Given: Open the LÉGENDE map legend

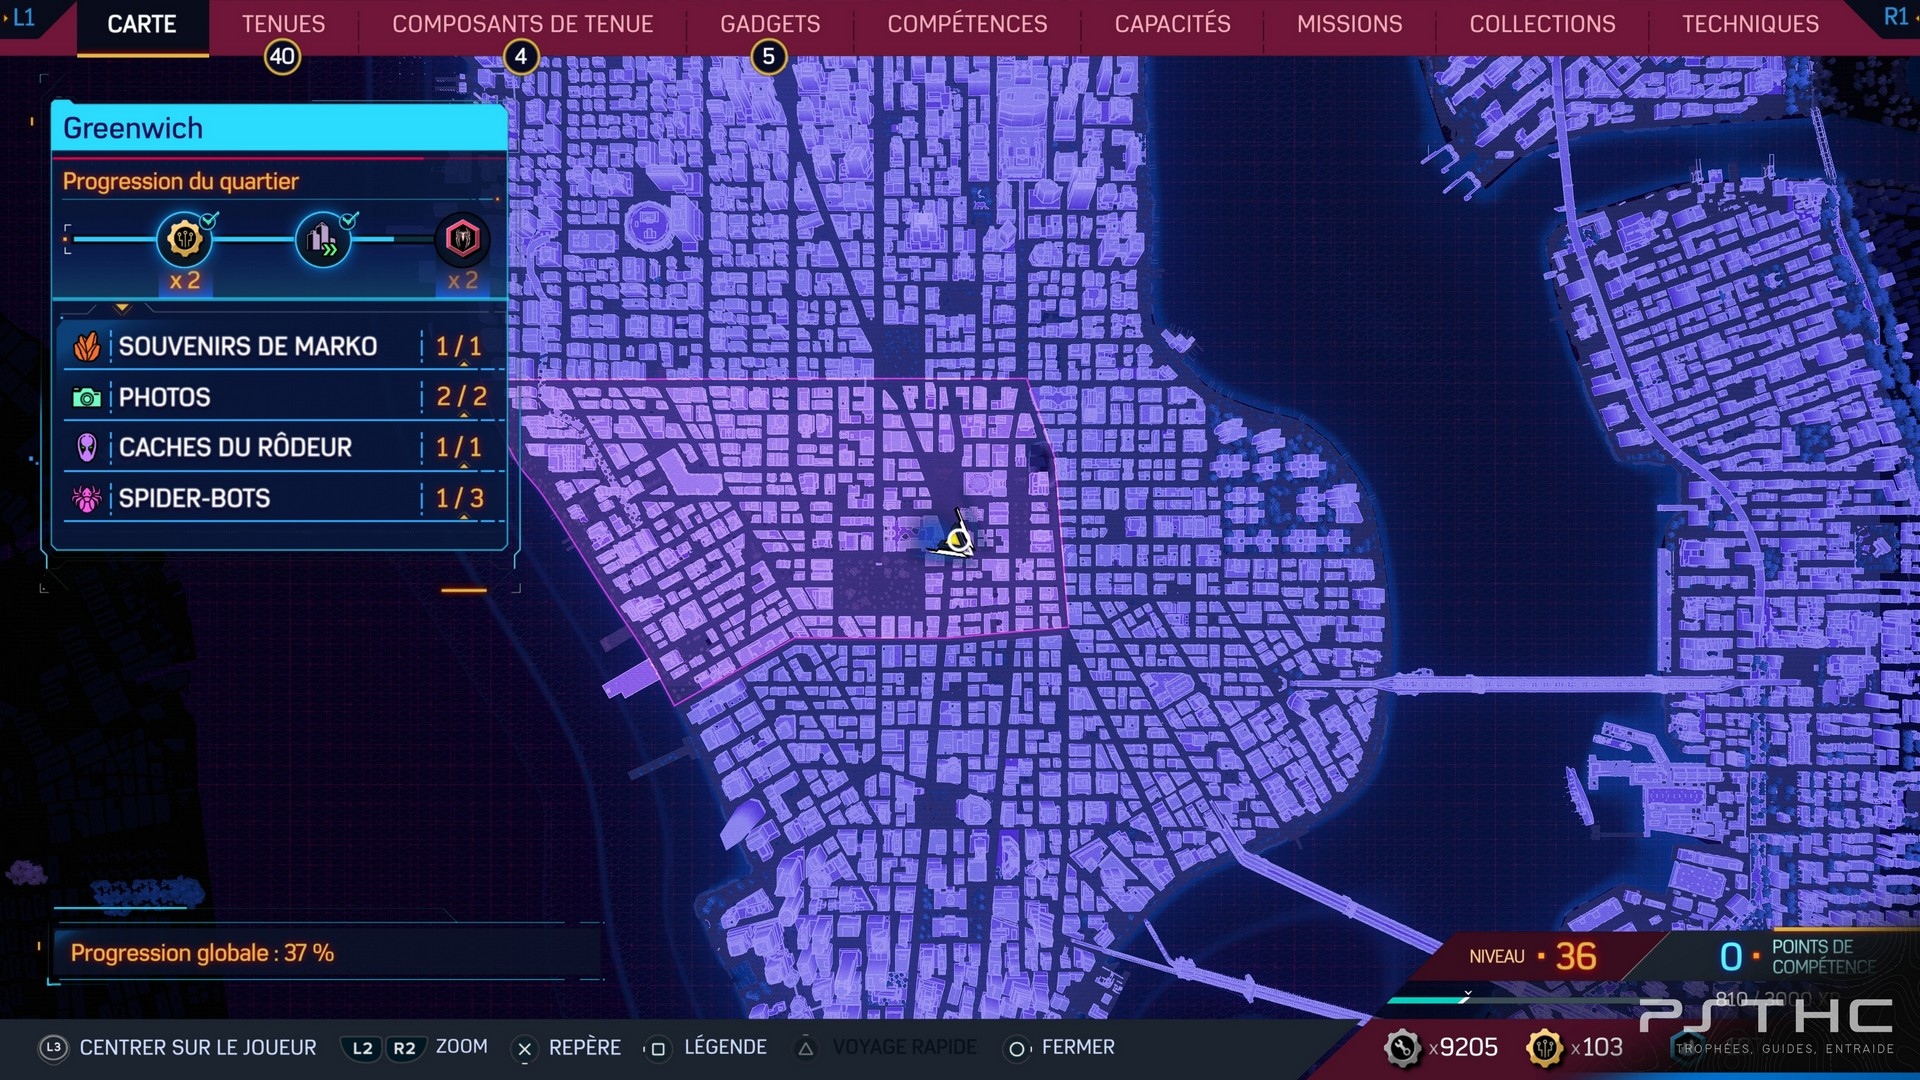Looking at the screenshot, I should (725, 1047).
